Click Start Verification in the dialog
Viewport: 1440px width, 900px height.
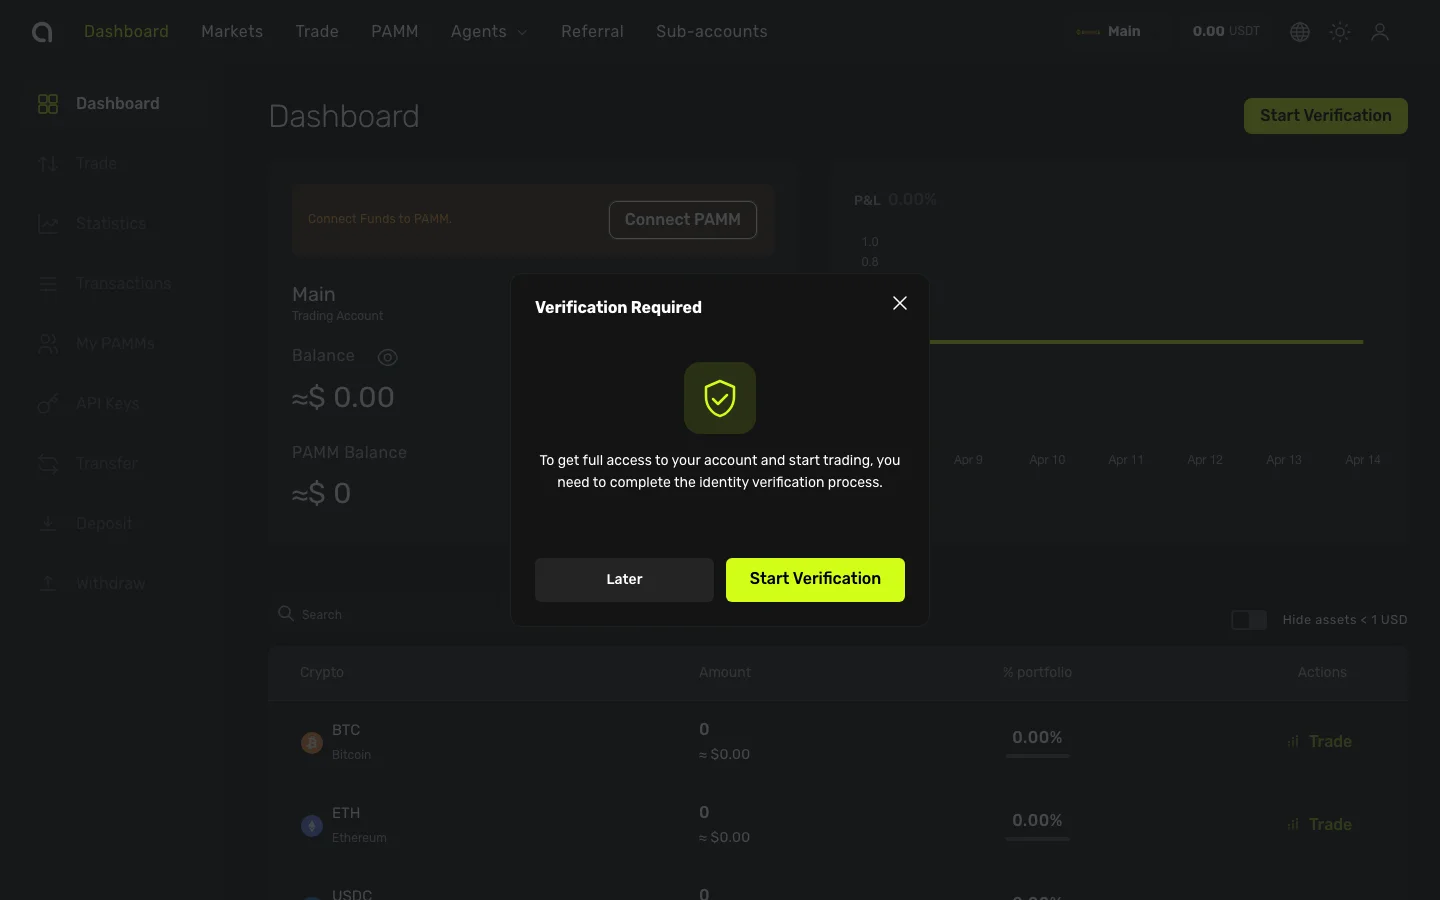pos(815,579)
